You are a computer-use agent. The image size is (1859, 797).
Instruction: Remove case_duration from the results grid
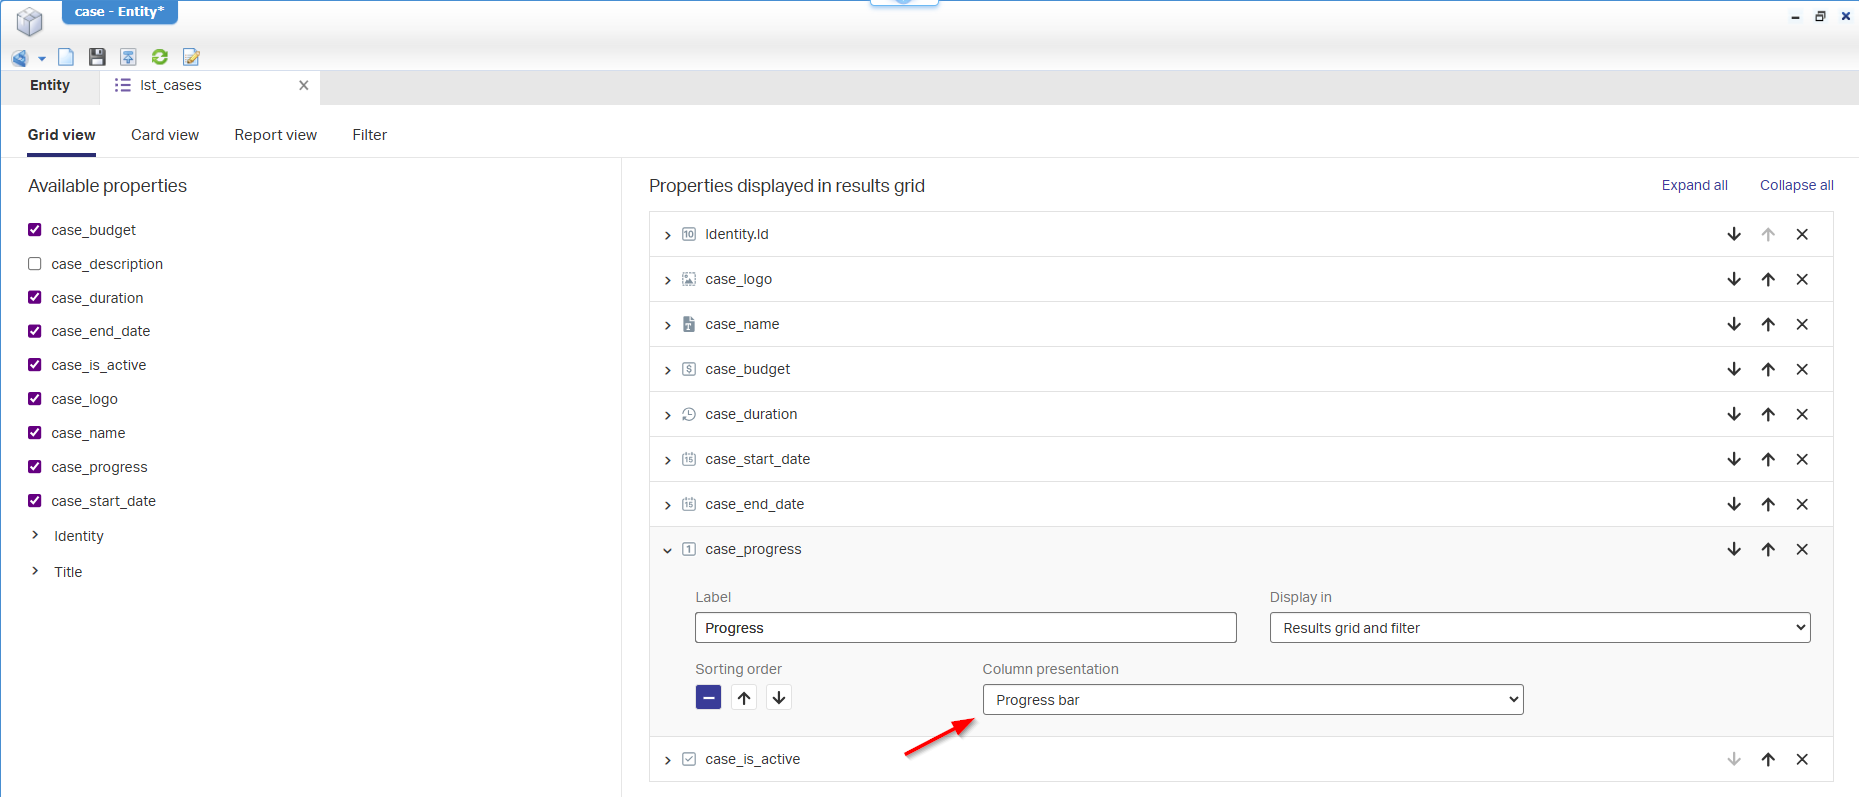(1801, 414)
